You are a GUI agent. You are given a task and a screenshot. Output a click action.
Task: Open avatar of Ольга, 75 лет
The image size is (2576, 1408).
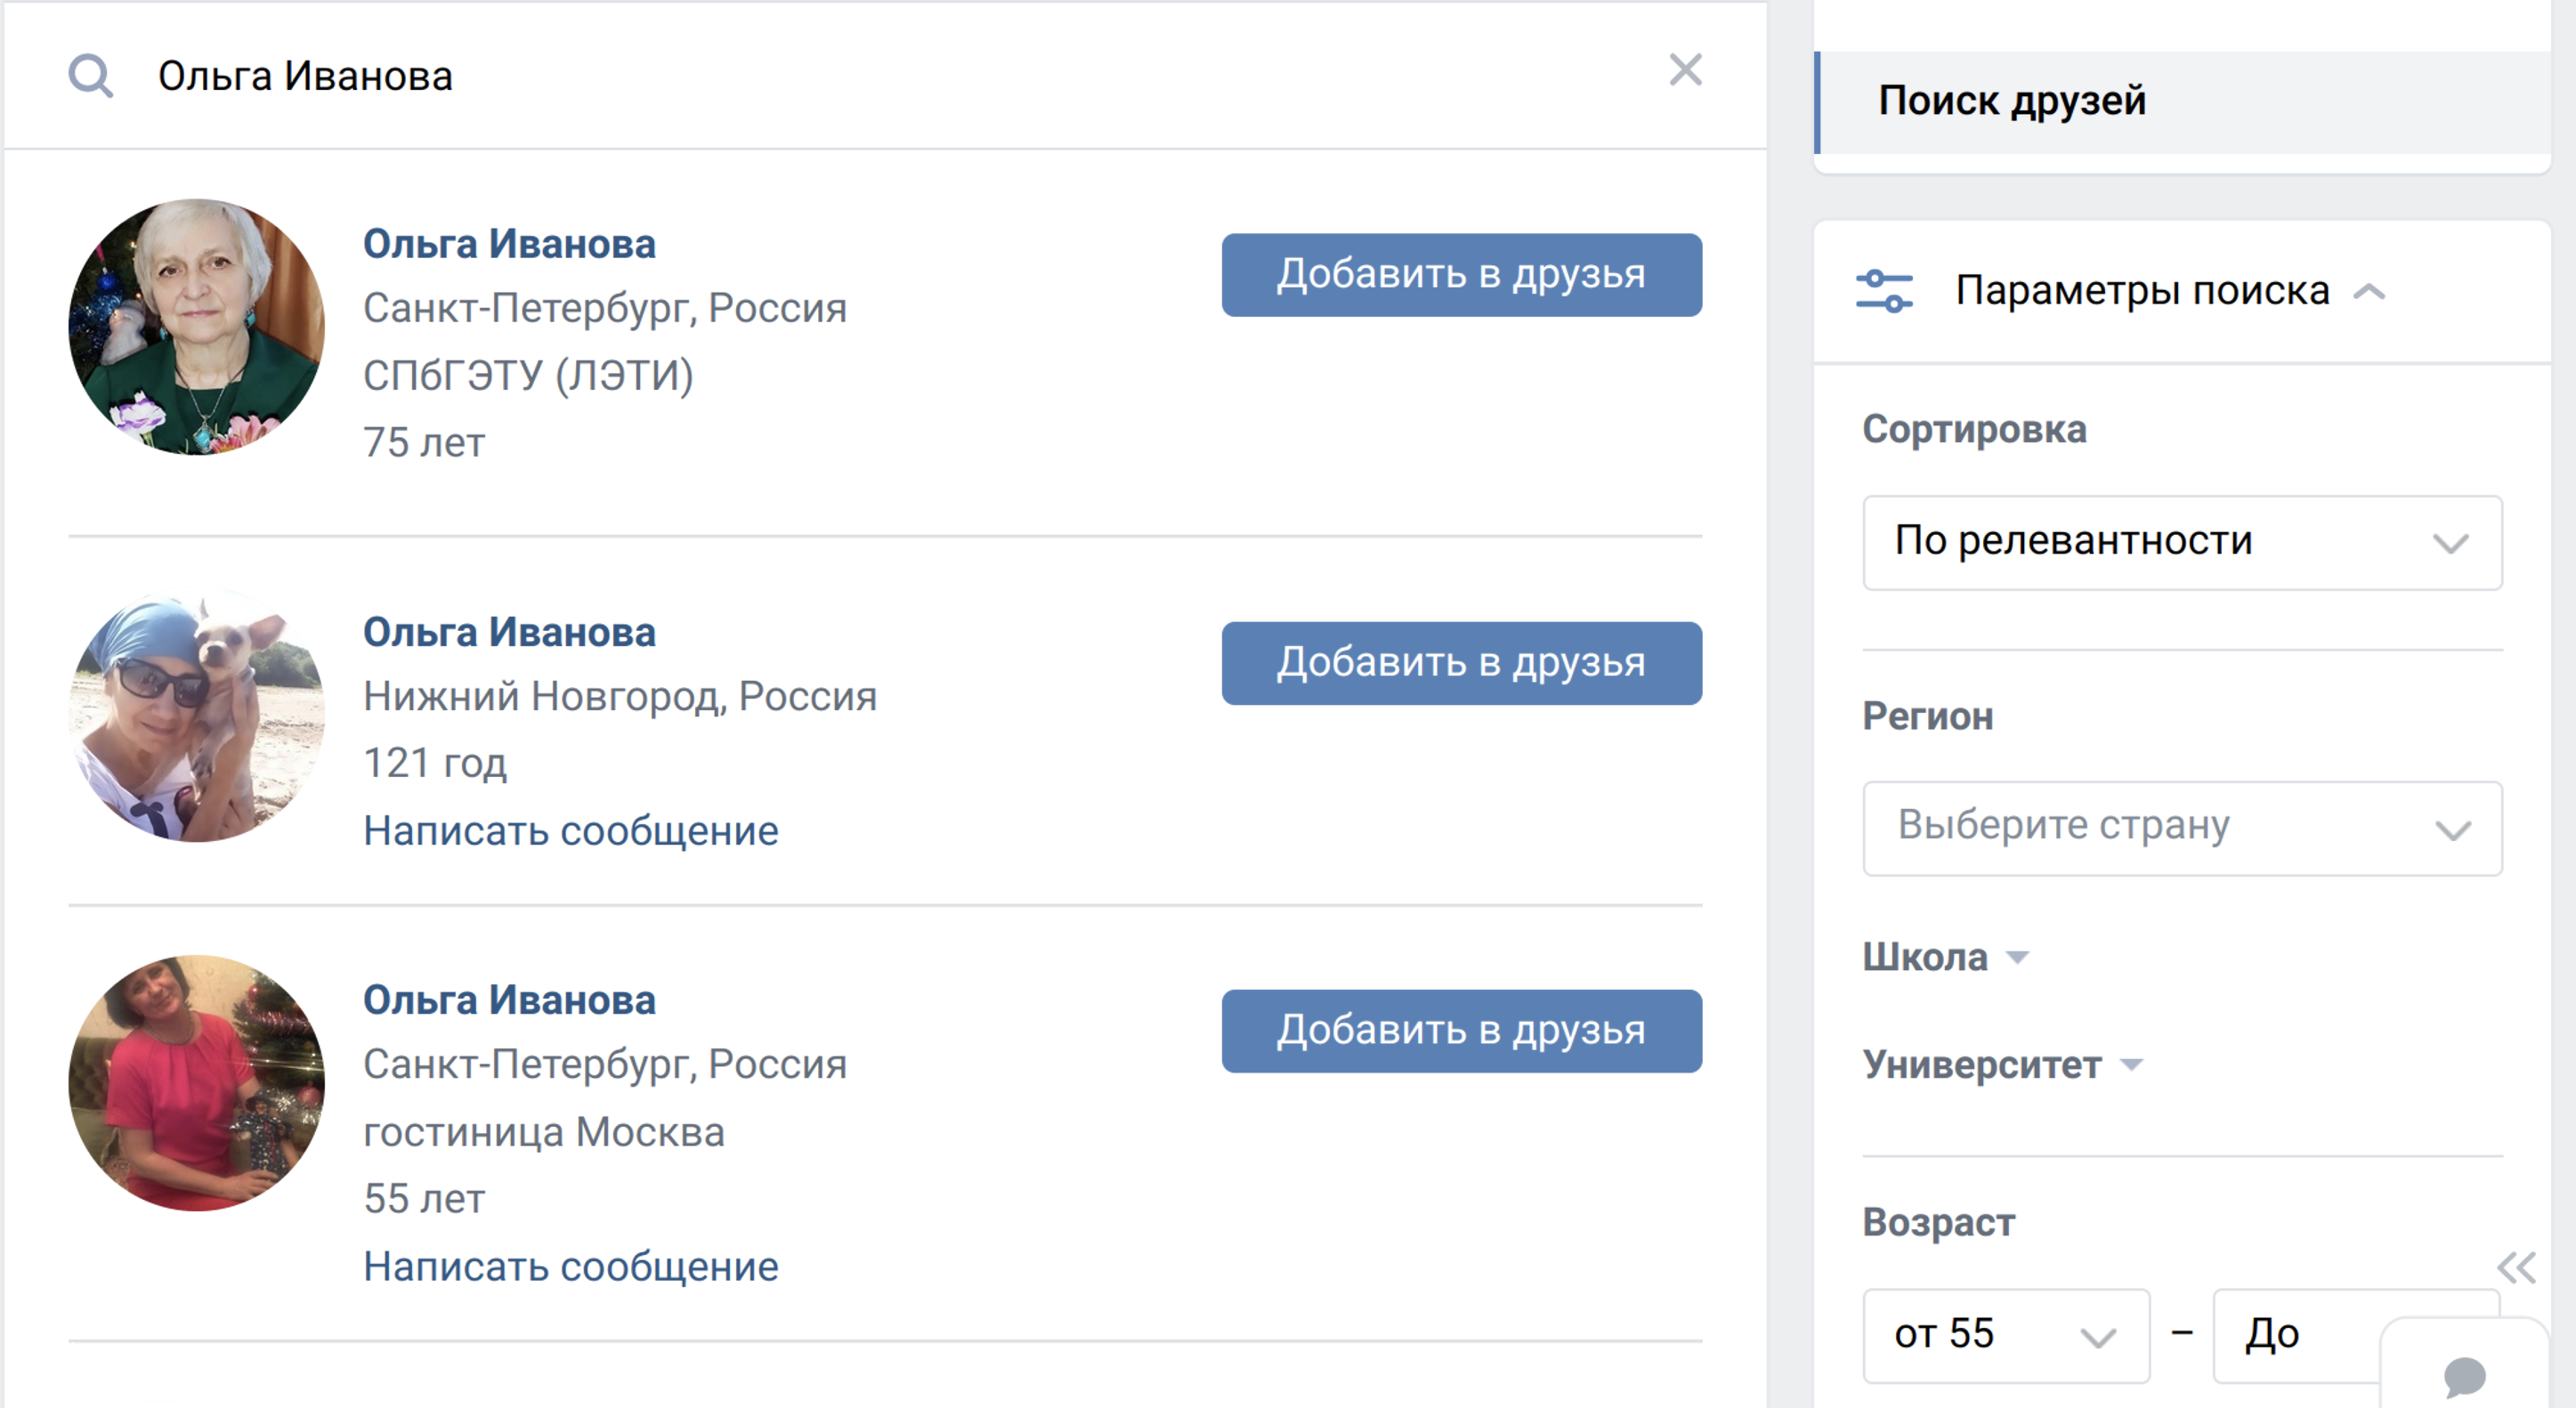click(x=196, y=327)
